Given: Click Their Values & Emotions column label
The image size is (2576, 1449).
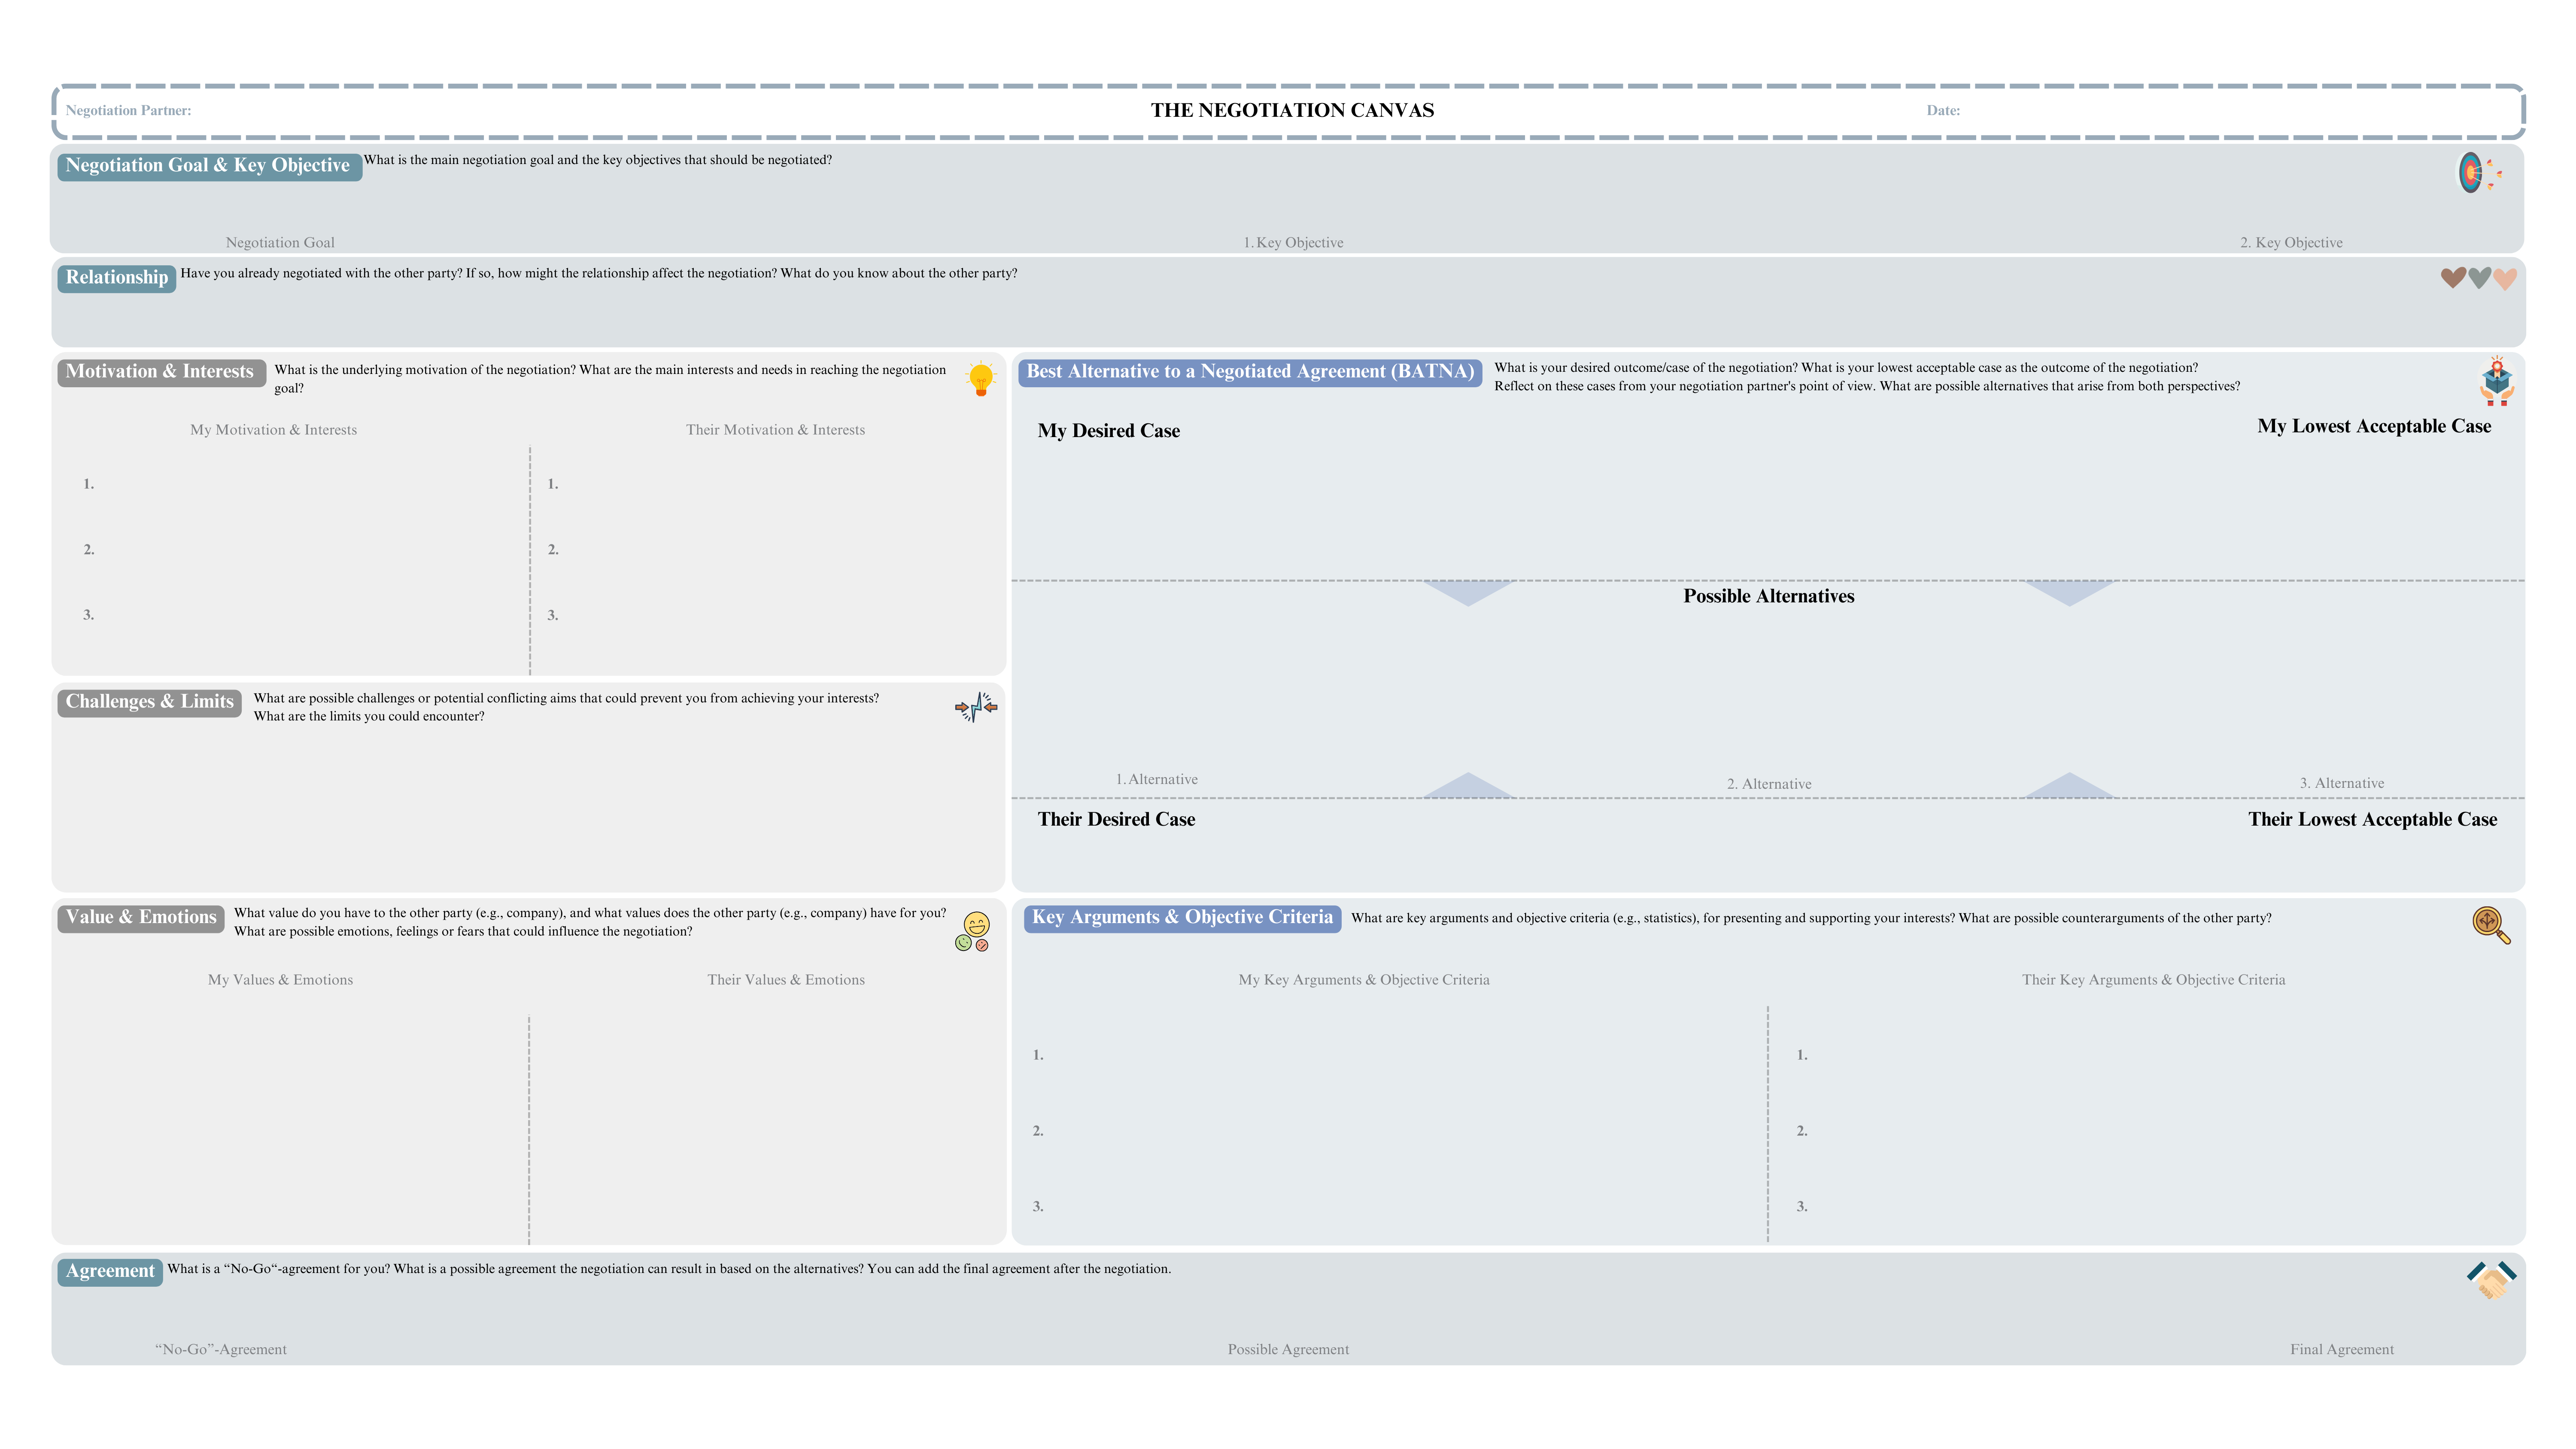Looking at the screenshot, I should coord(786,980).
